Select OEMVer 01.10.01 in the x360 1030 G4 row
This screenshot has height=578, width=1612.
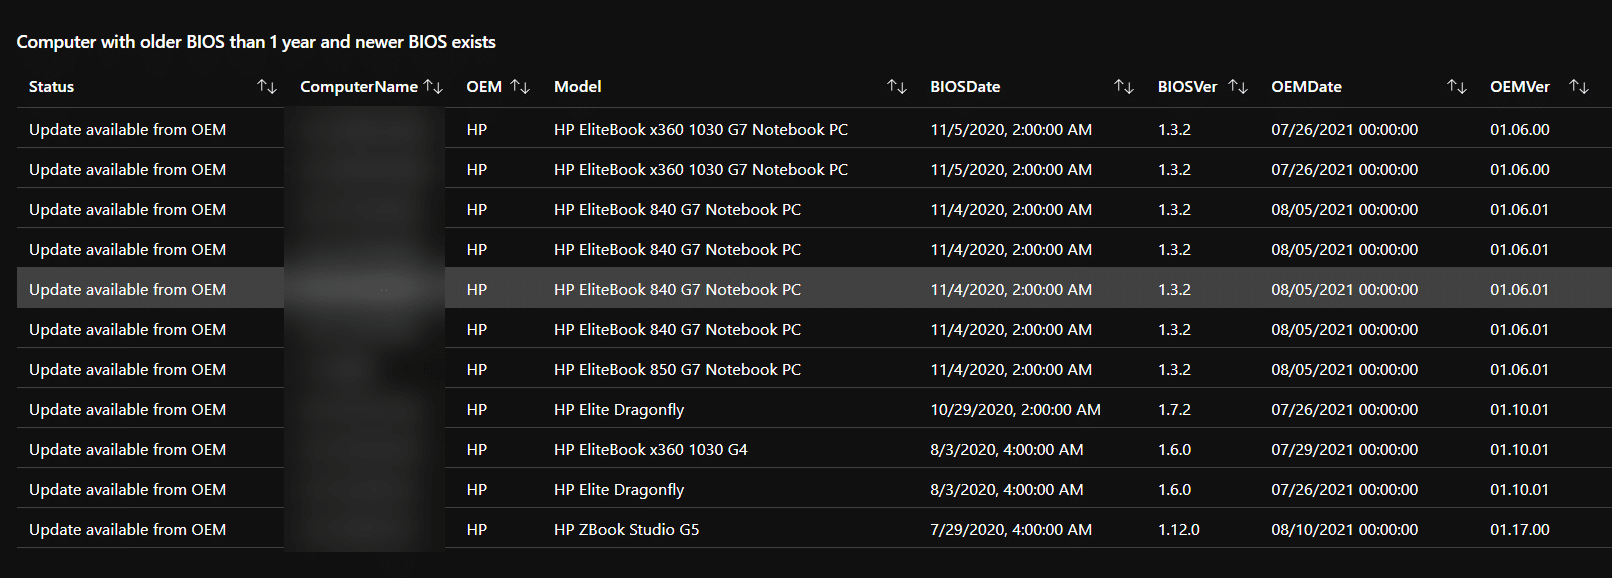1520,450
